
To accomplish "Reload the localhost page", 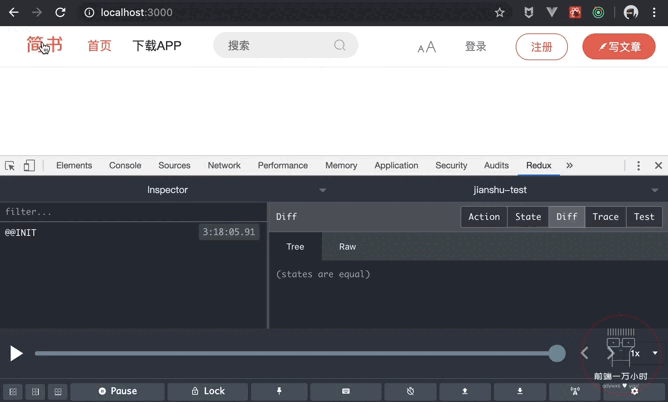I will point(60,12).
